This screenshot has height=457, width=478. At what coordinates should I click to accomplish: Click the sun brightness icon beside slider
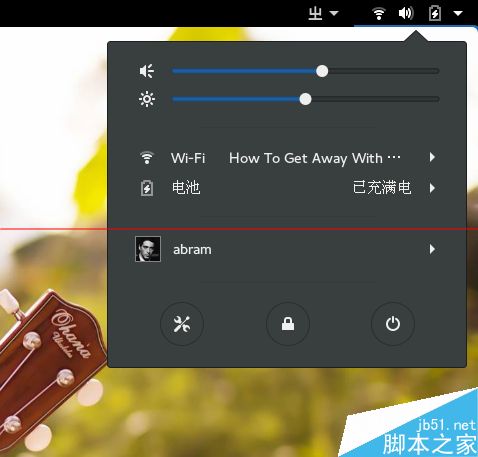pyautogui.click(x=147, y=99)
